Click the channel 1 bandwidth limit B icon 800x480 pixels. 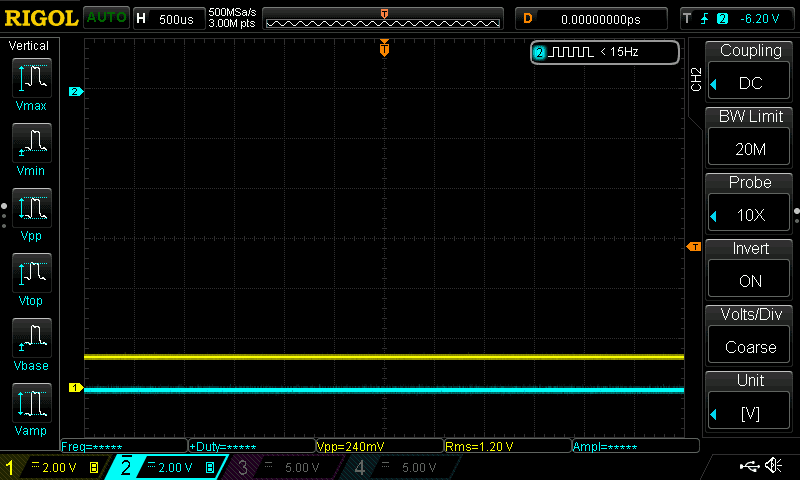(x=94, y=467)
